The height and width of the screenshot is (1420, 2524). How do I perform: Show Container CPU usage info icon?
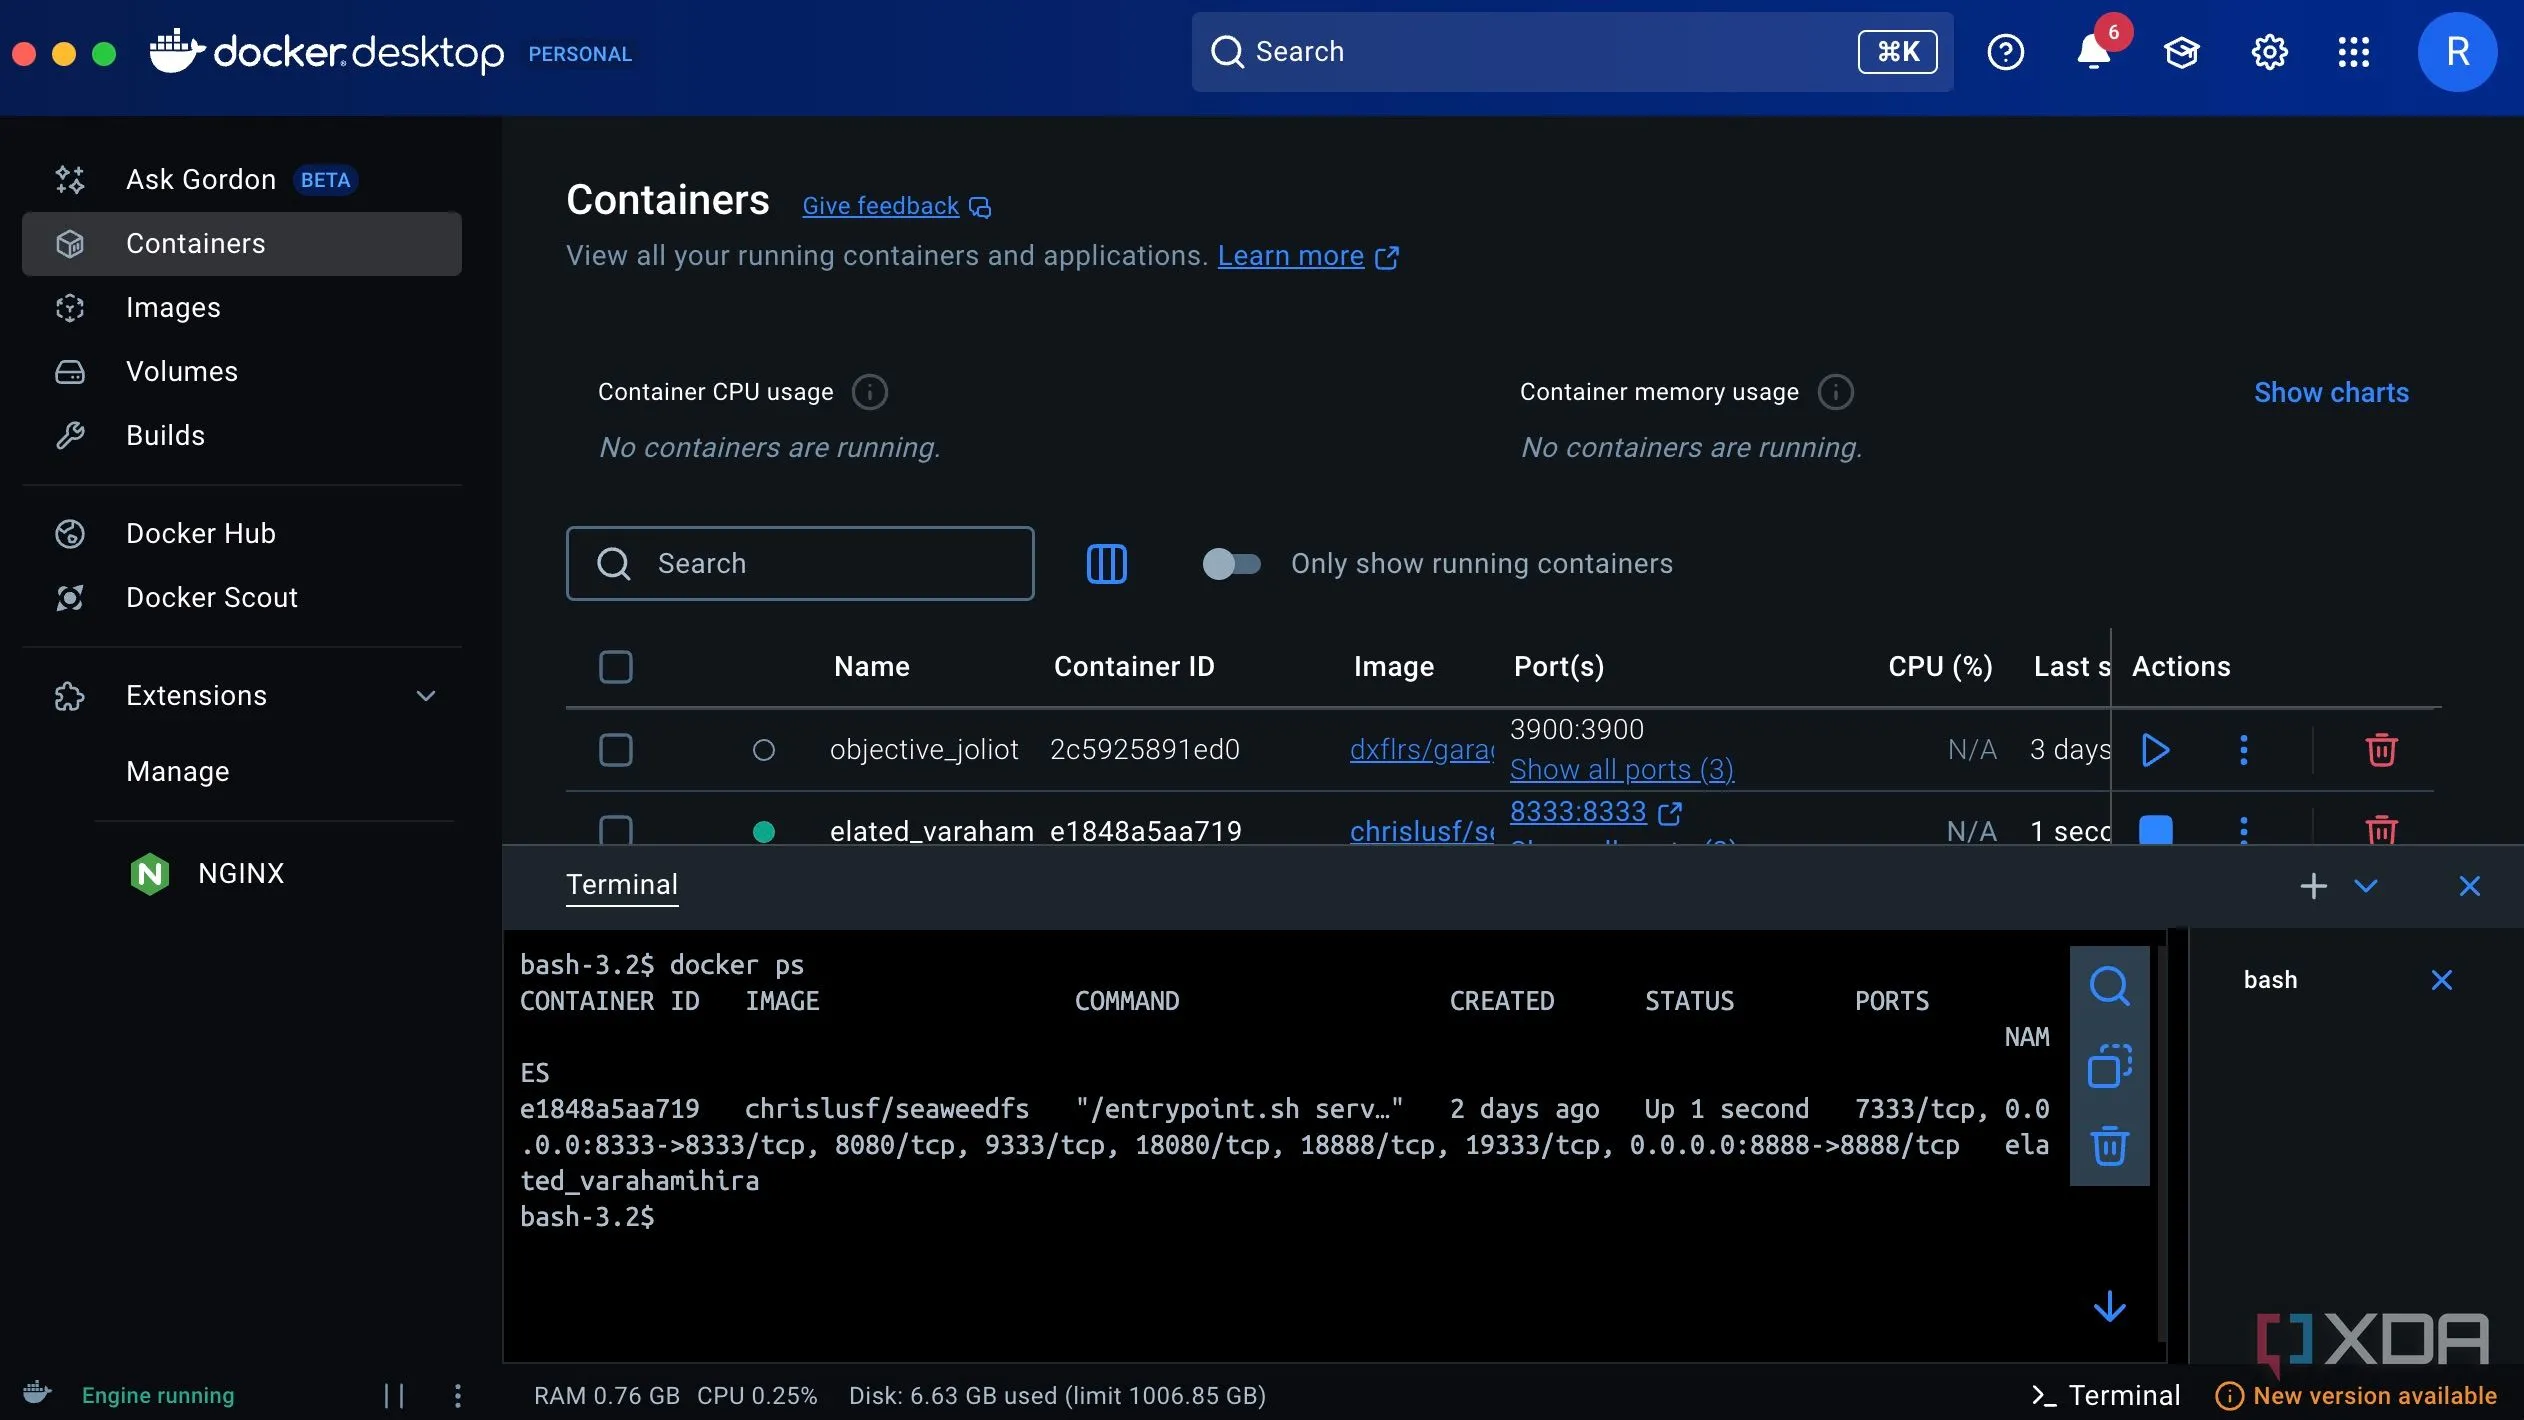tap(869, 392)
